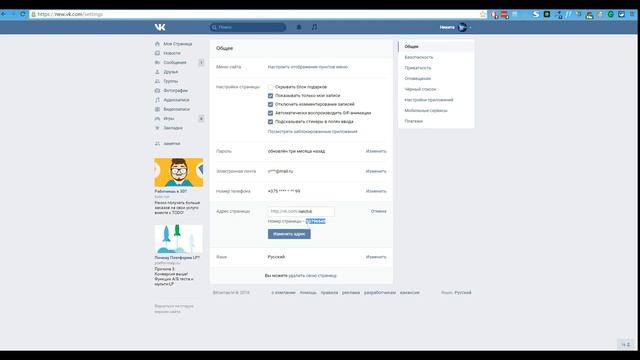The image size is (640, 360).
Task: Click the star icon beside Закладки
Action: pyautogui.click(x=157, y=128)
